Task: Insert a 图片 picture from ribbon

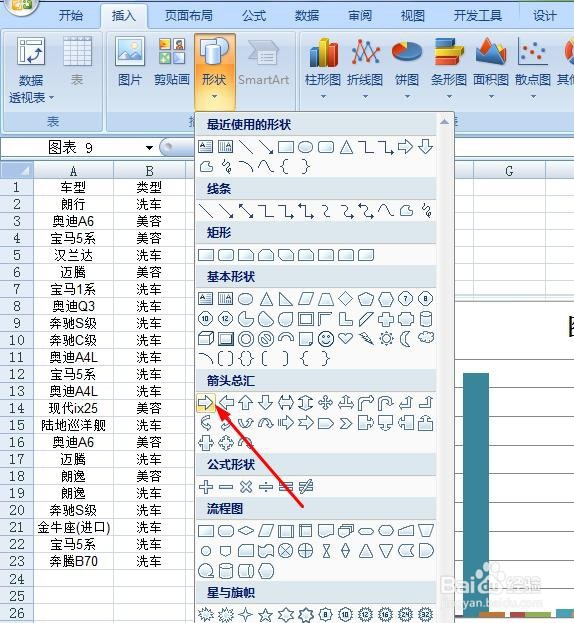Action: (x=130, y=62)
